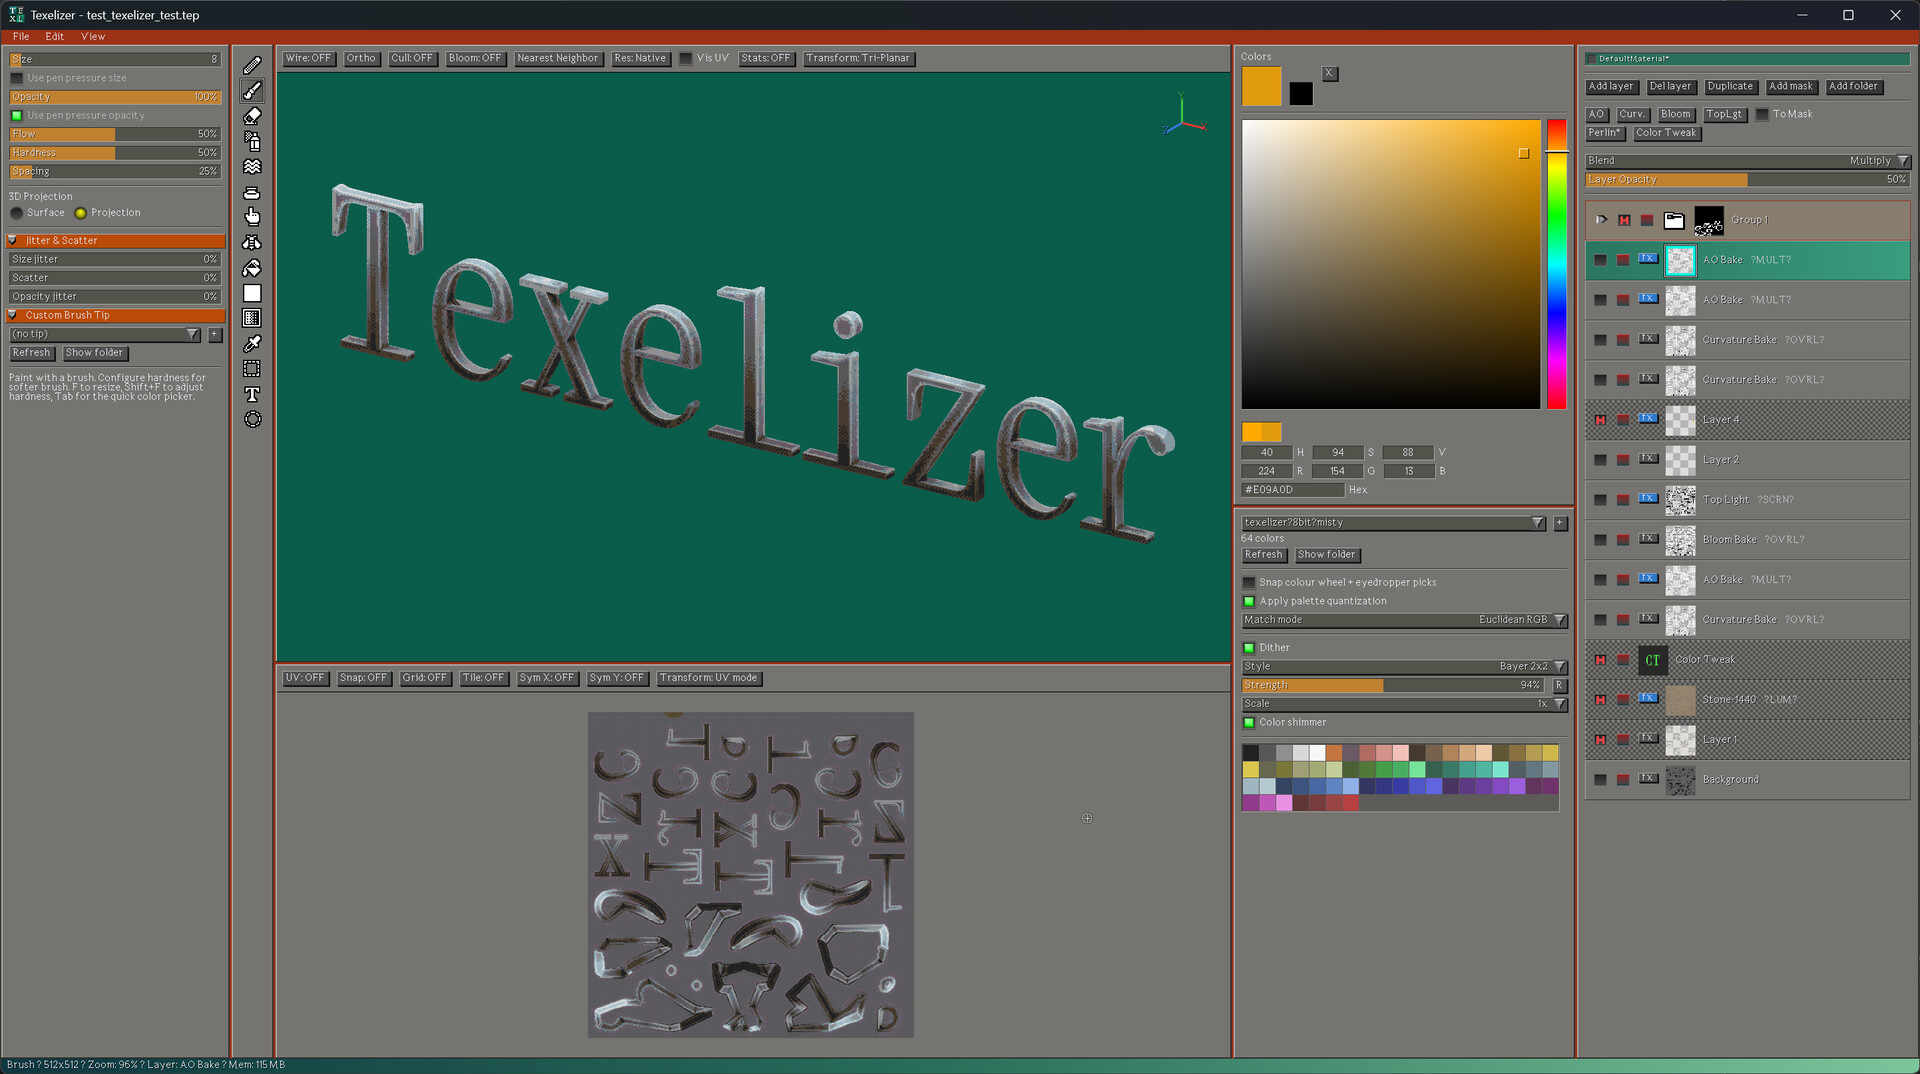Open the Match mode dropdown
1920x1074 pixels.
(x=1404, y=620)
